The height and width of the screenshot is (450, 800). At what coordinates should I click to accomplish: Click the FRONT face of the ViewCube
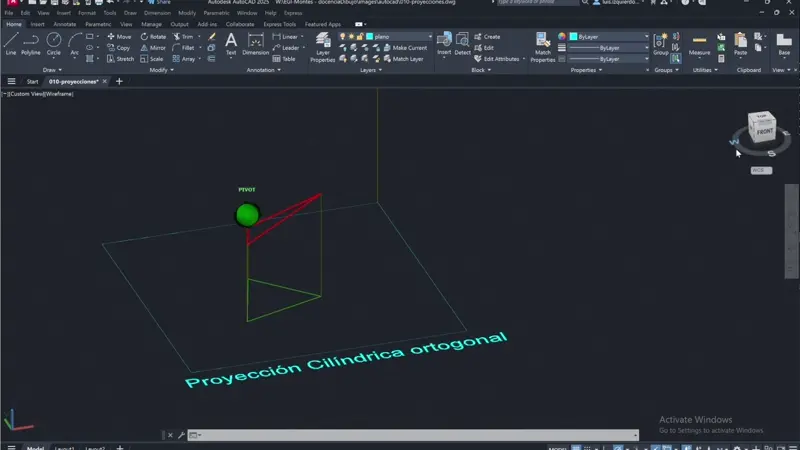tap(764, 131)
